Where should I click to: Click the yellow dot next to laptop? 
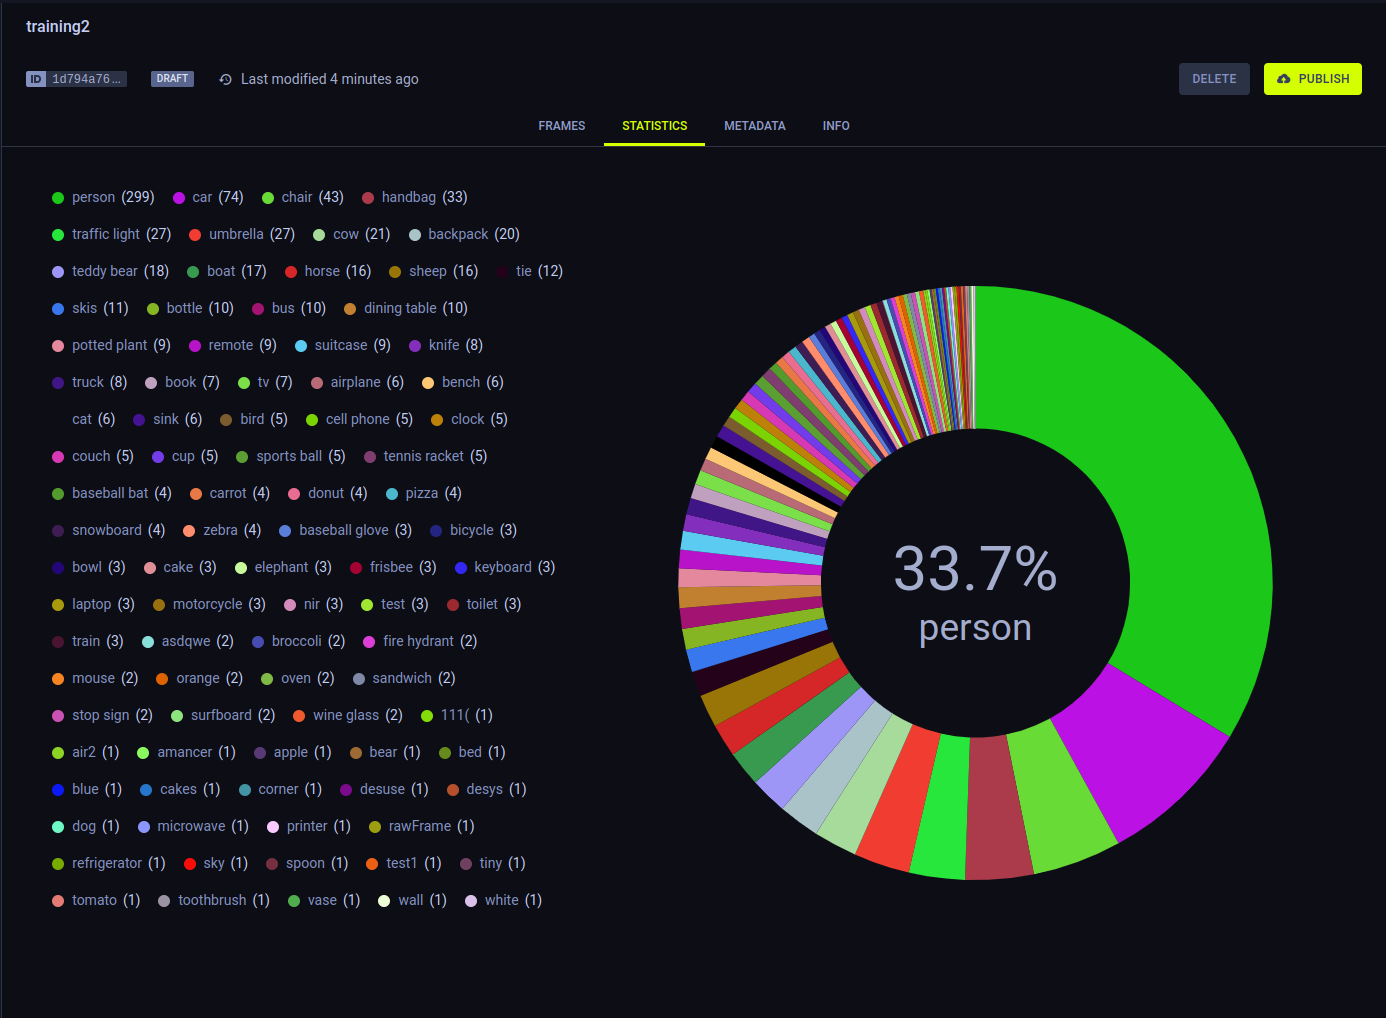click(x=57, y=604)
